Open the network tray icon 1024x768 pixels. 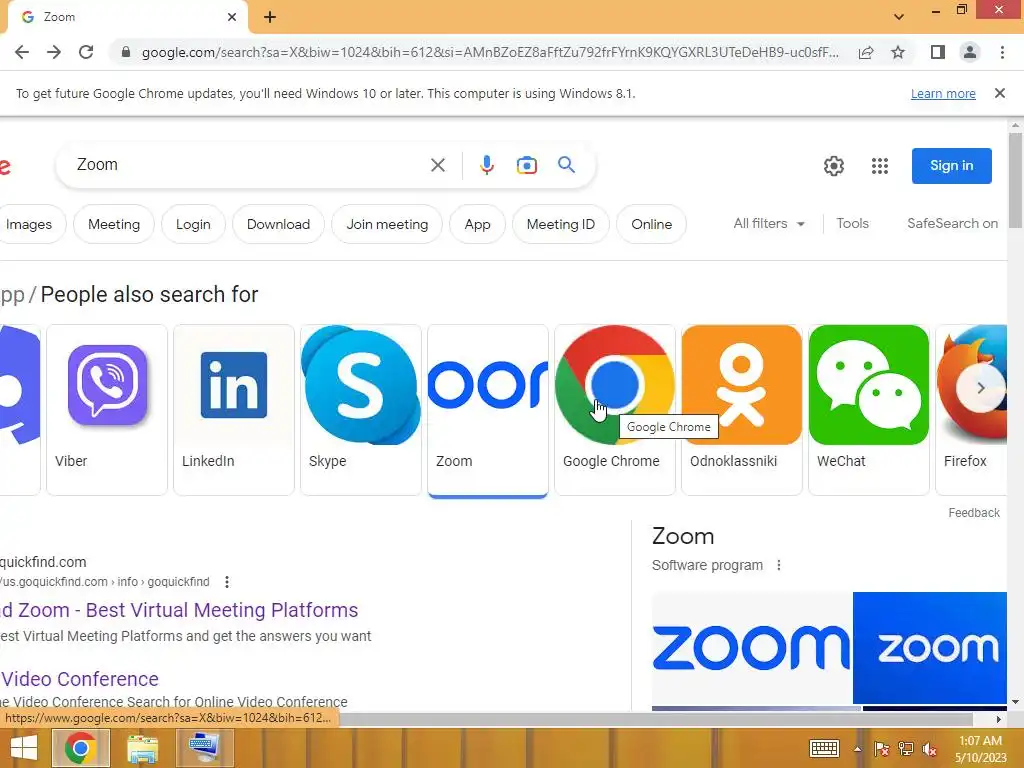[905, 749]
